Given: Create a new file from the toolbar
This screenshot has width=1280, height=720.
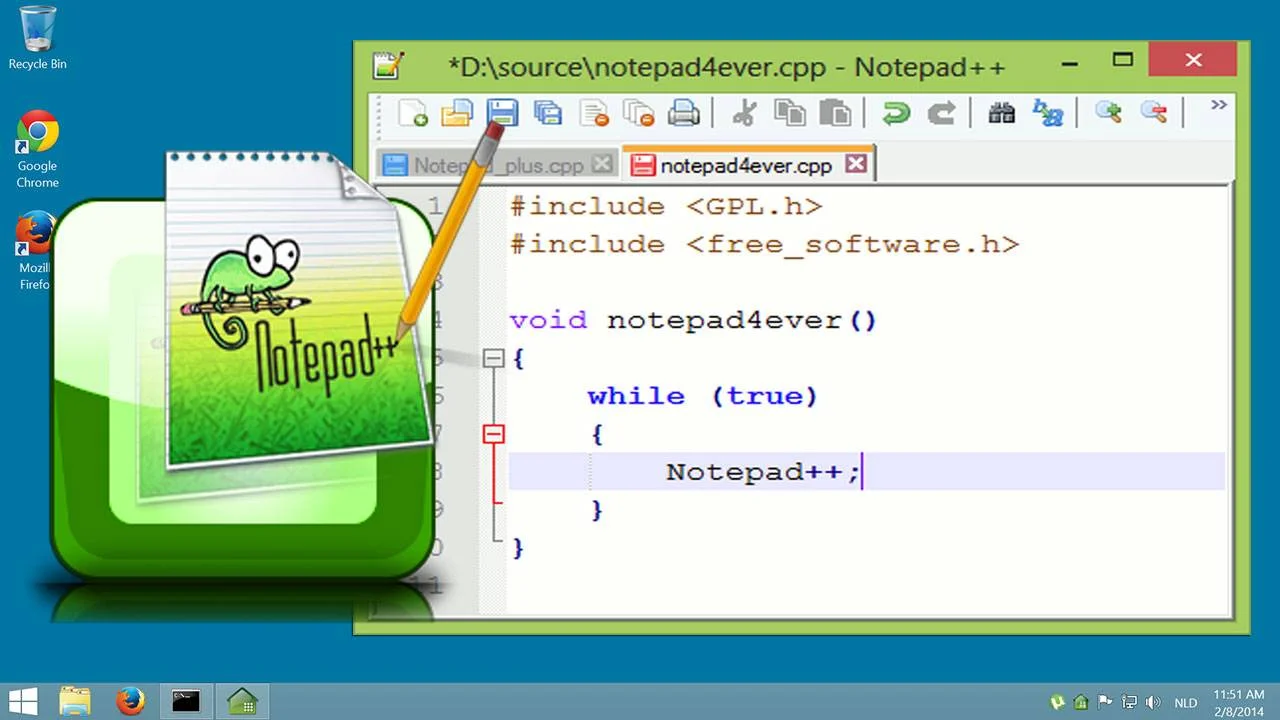Looking at the screenshot, I should pyautogui.click(x=412, y=113).
